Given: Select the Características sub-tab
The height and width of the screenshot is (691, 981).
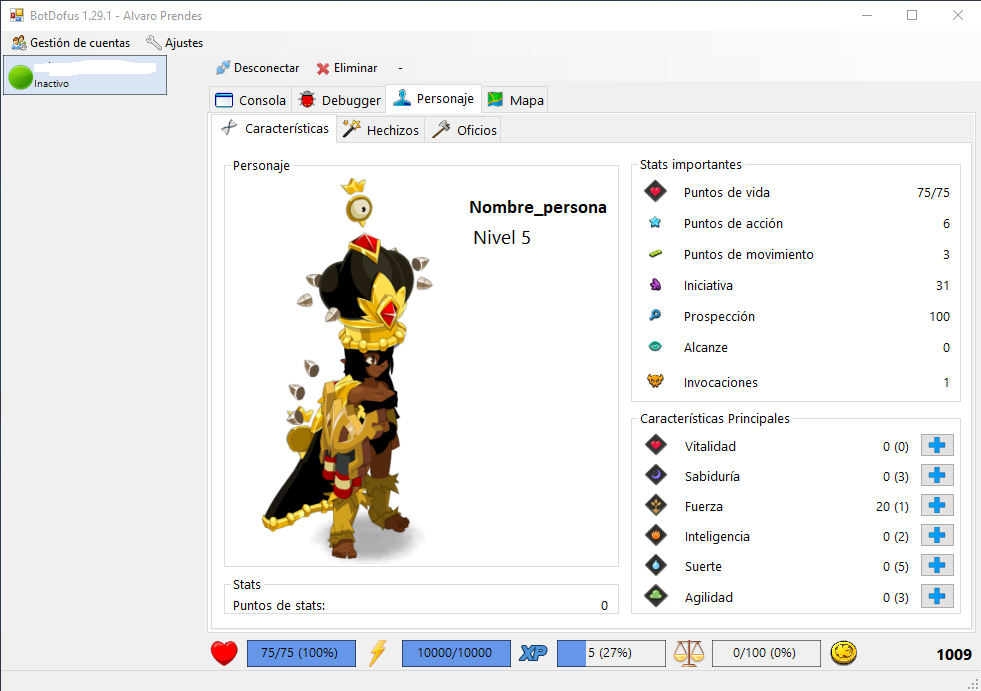Looking at the screenshot, I should 274,128.
